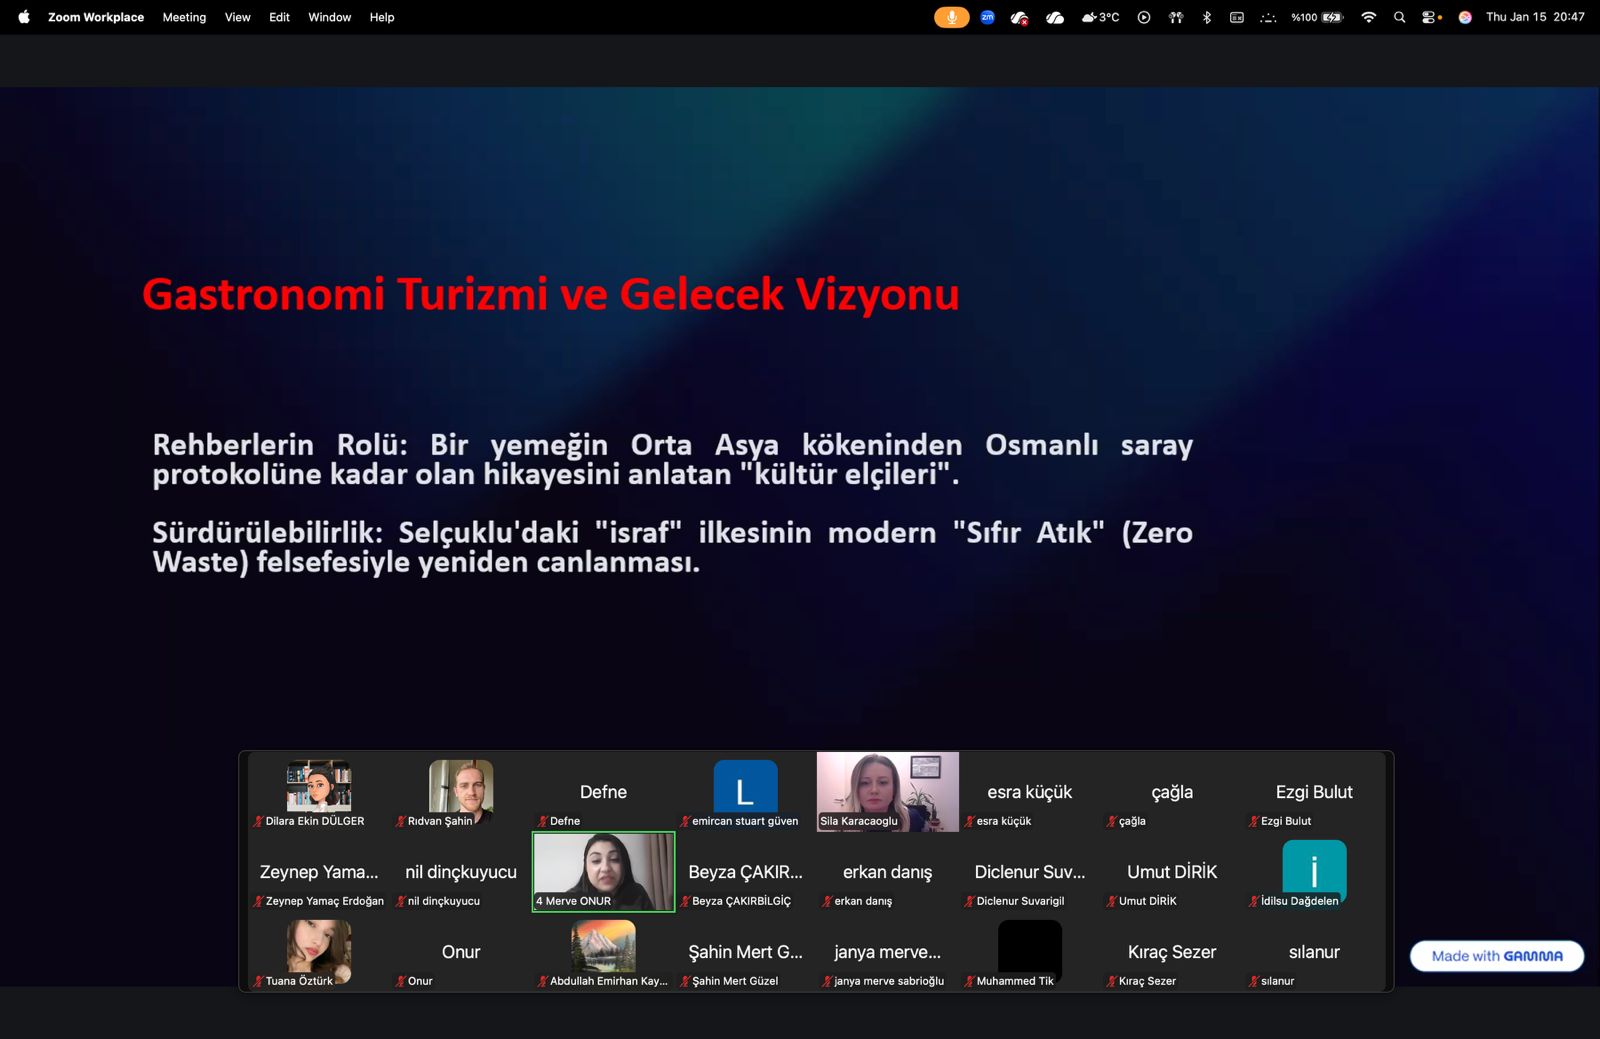Open the Bluetooth menu bar icon
The image size is (1600, 1039).
tap(1207, 17)
